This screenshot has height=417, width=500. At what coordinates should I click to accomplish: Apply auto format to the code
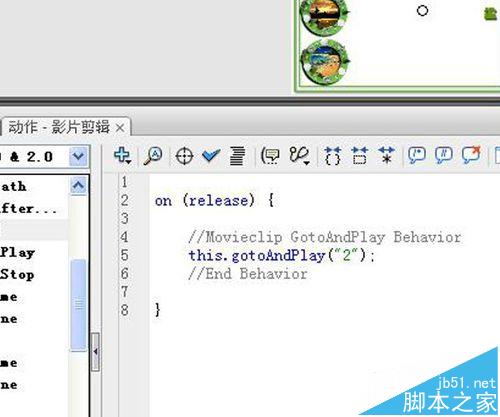click(237, 156)
